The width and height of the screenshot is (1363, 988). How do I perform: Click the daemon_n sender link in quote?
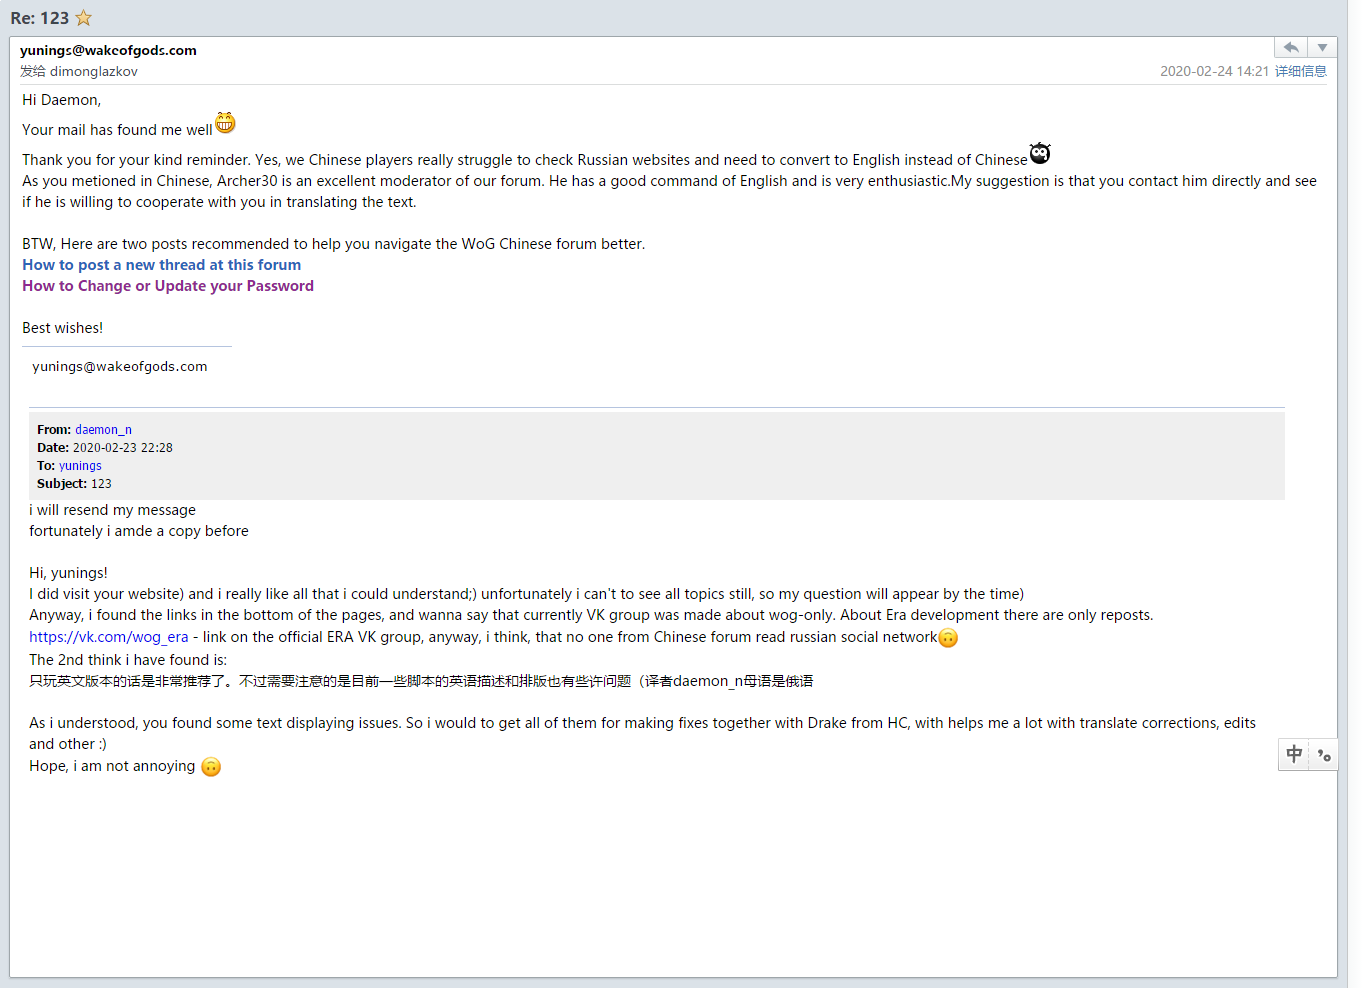coord(103,430)
